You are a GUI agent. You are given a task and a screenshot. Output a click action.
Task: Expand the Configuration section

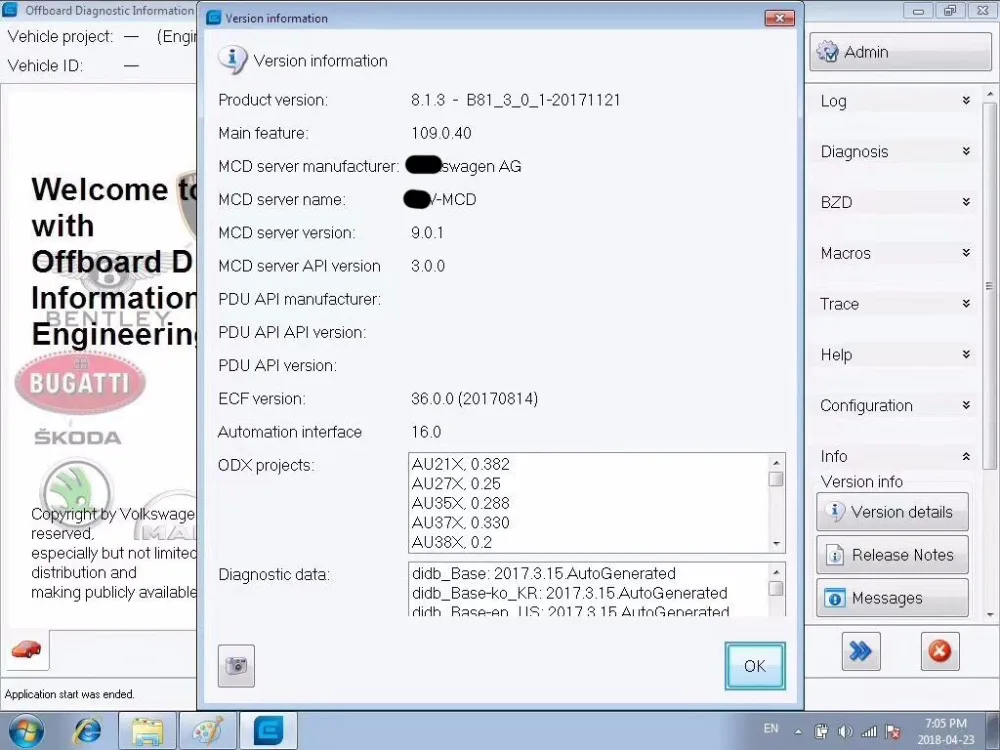(895, 406)
